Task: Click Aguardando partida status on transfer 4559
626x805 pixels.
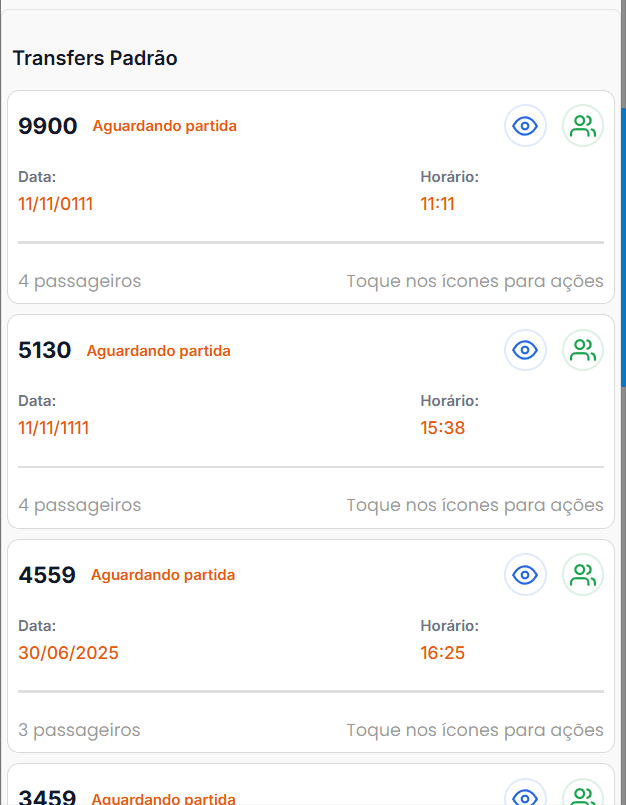Action: [163, 575]
